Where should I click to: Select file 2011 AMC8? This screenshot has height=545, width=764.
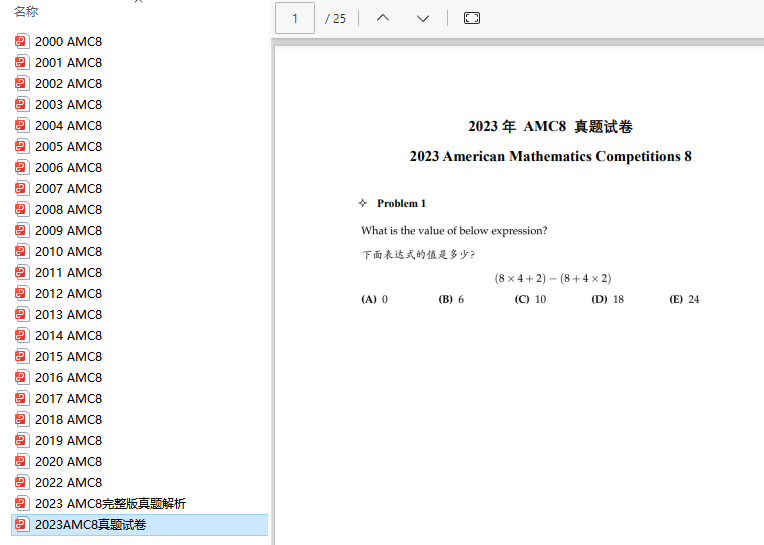point(68,272)
